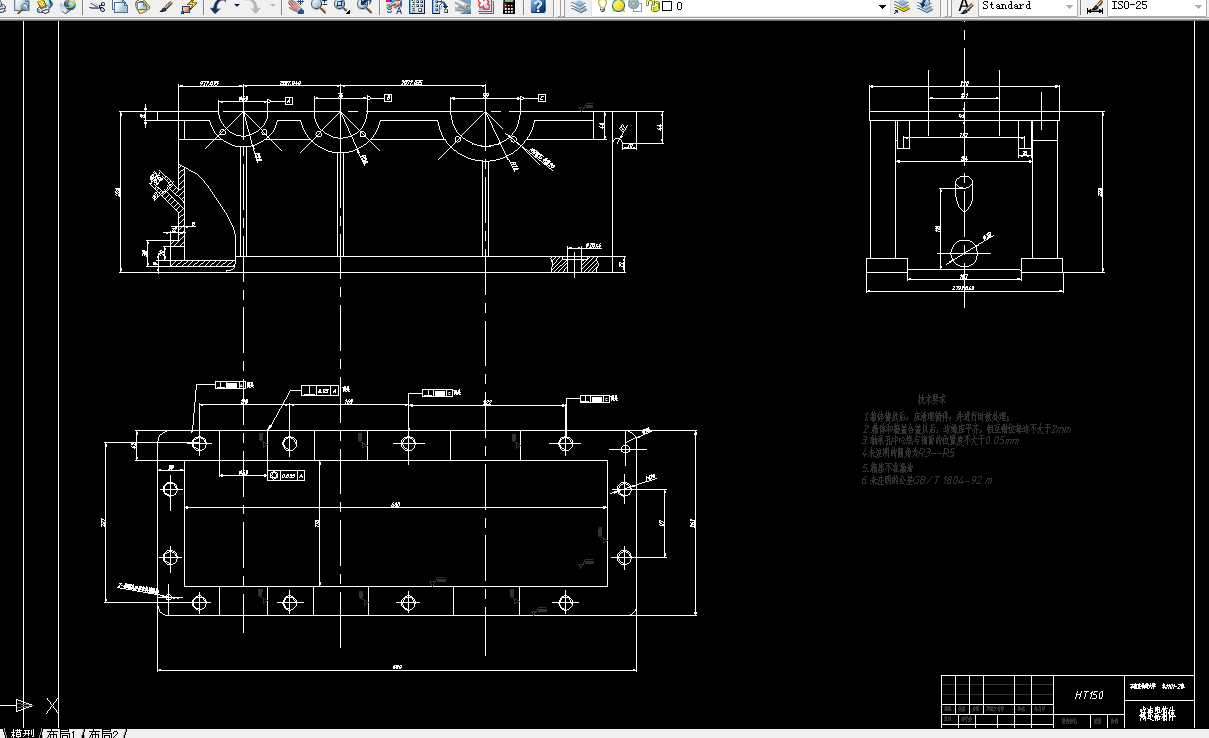Open the ISO-25 dimension style dropdown
The height and width of the screenshot is (738, 1209).
[x=1157, y=6]
